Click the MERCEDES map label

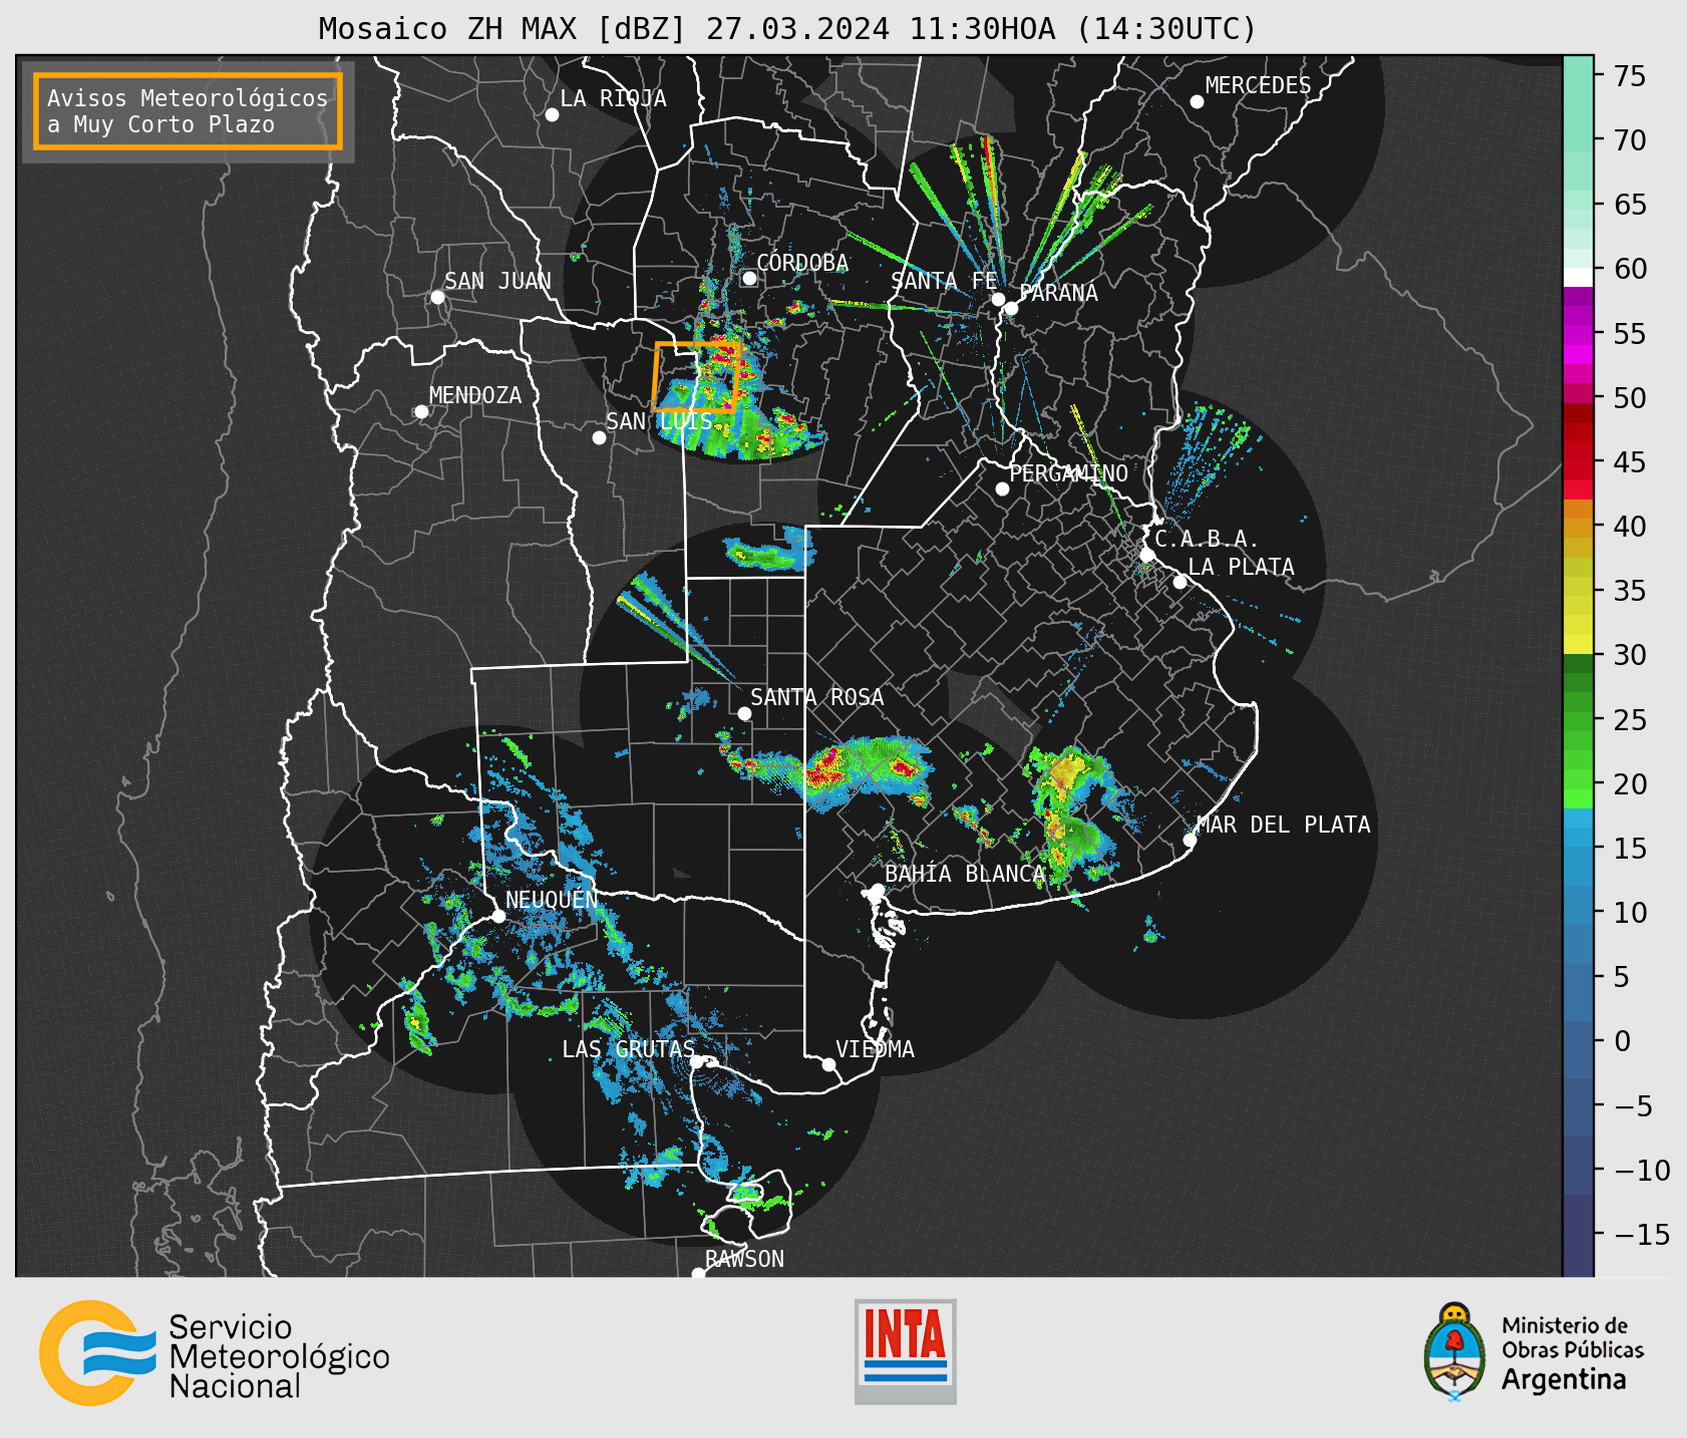(1257, 86)
